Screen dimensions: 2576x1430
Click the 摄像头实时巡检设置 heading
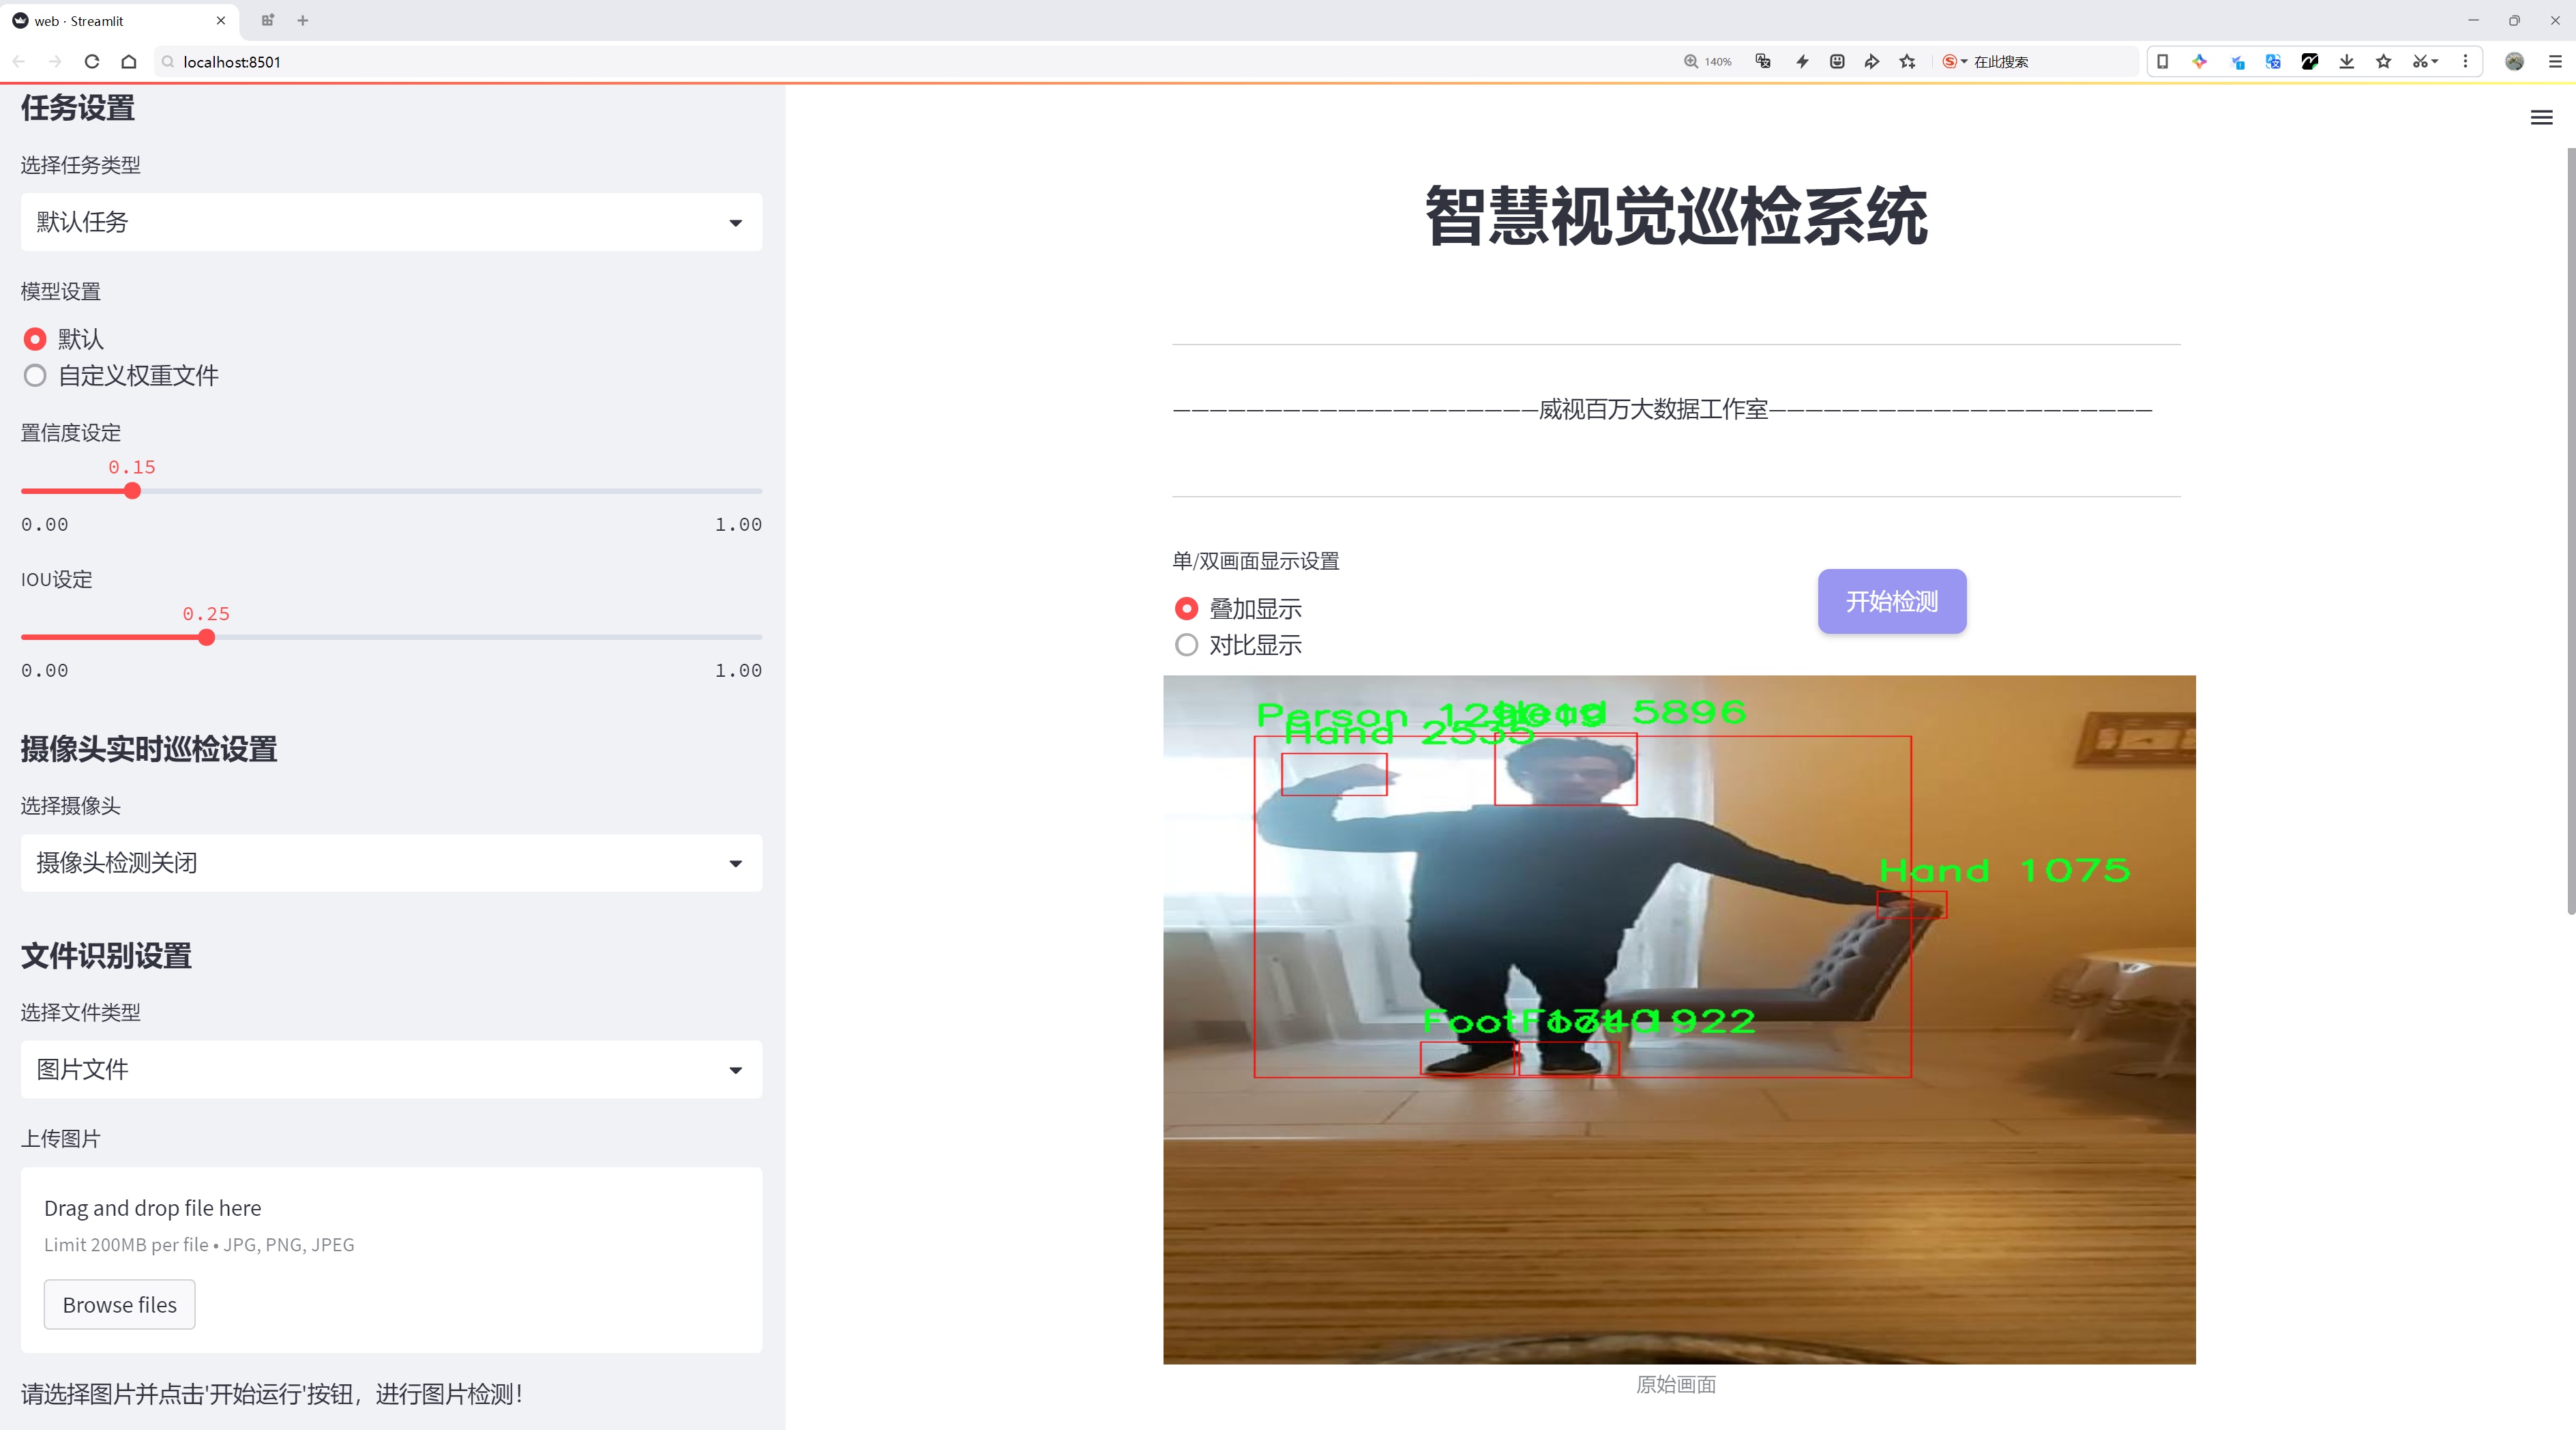click(x=149, y=749)
